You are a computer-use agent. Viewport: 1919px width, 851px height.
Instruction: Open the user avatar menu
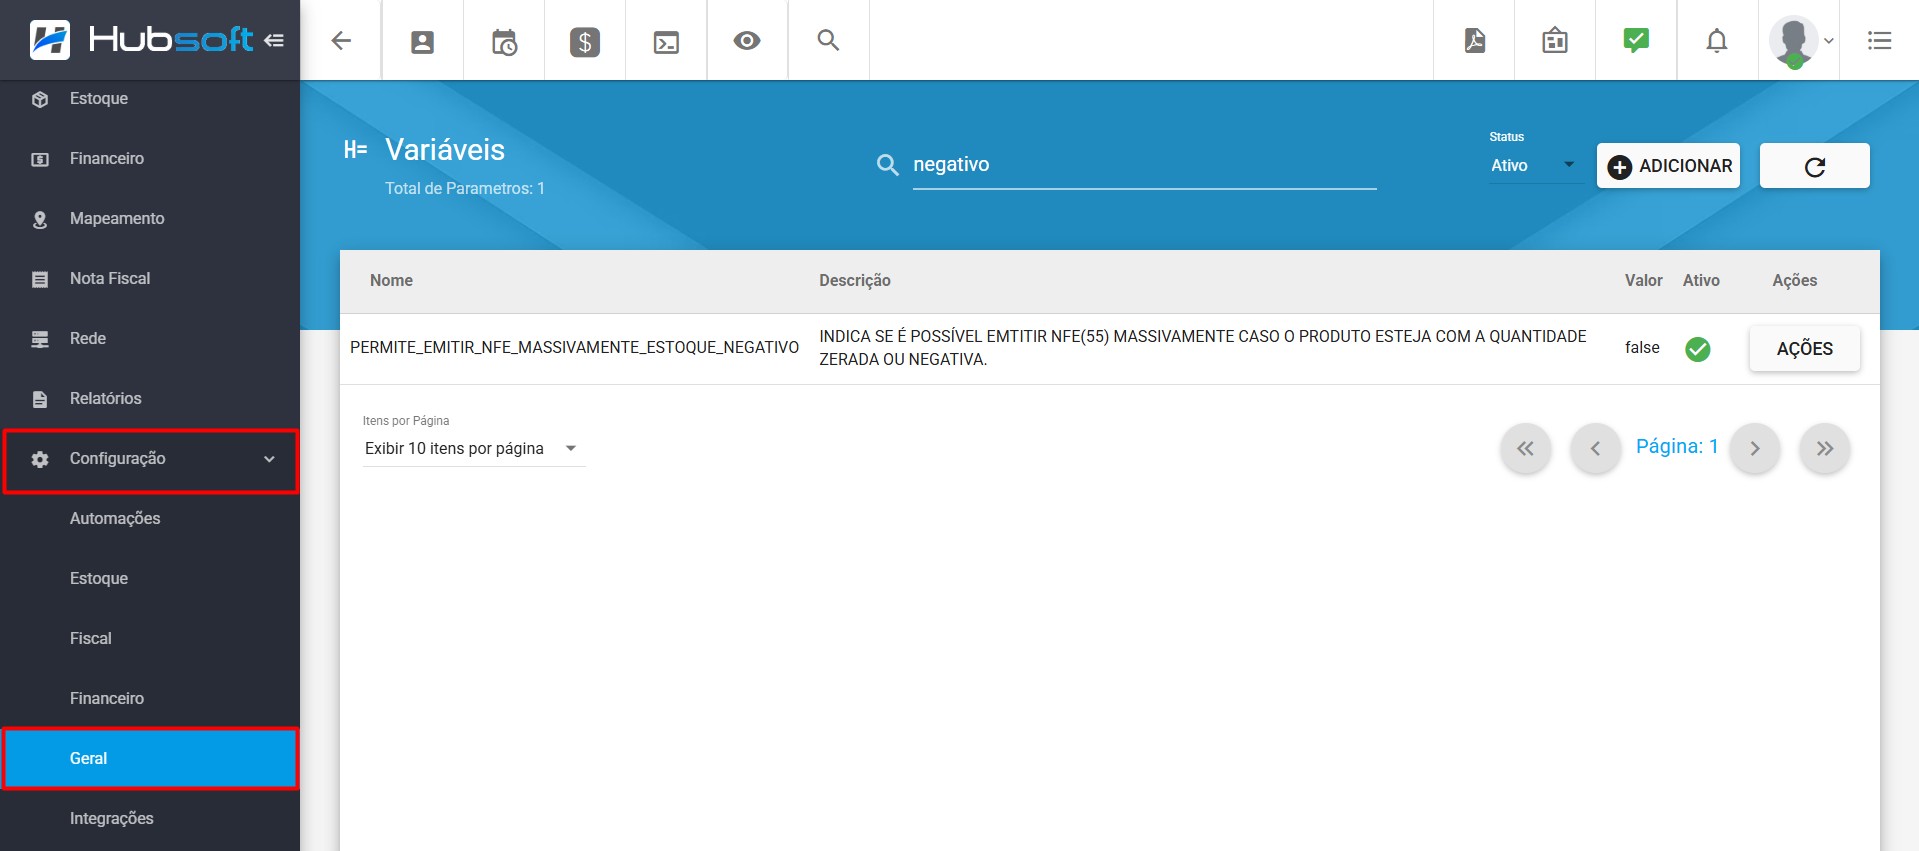coord(1800,41)
